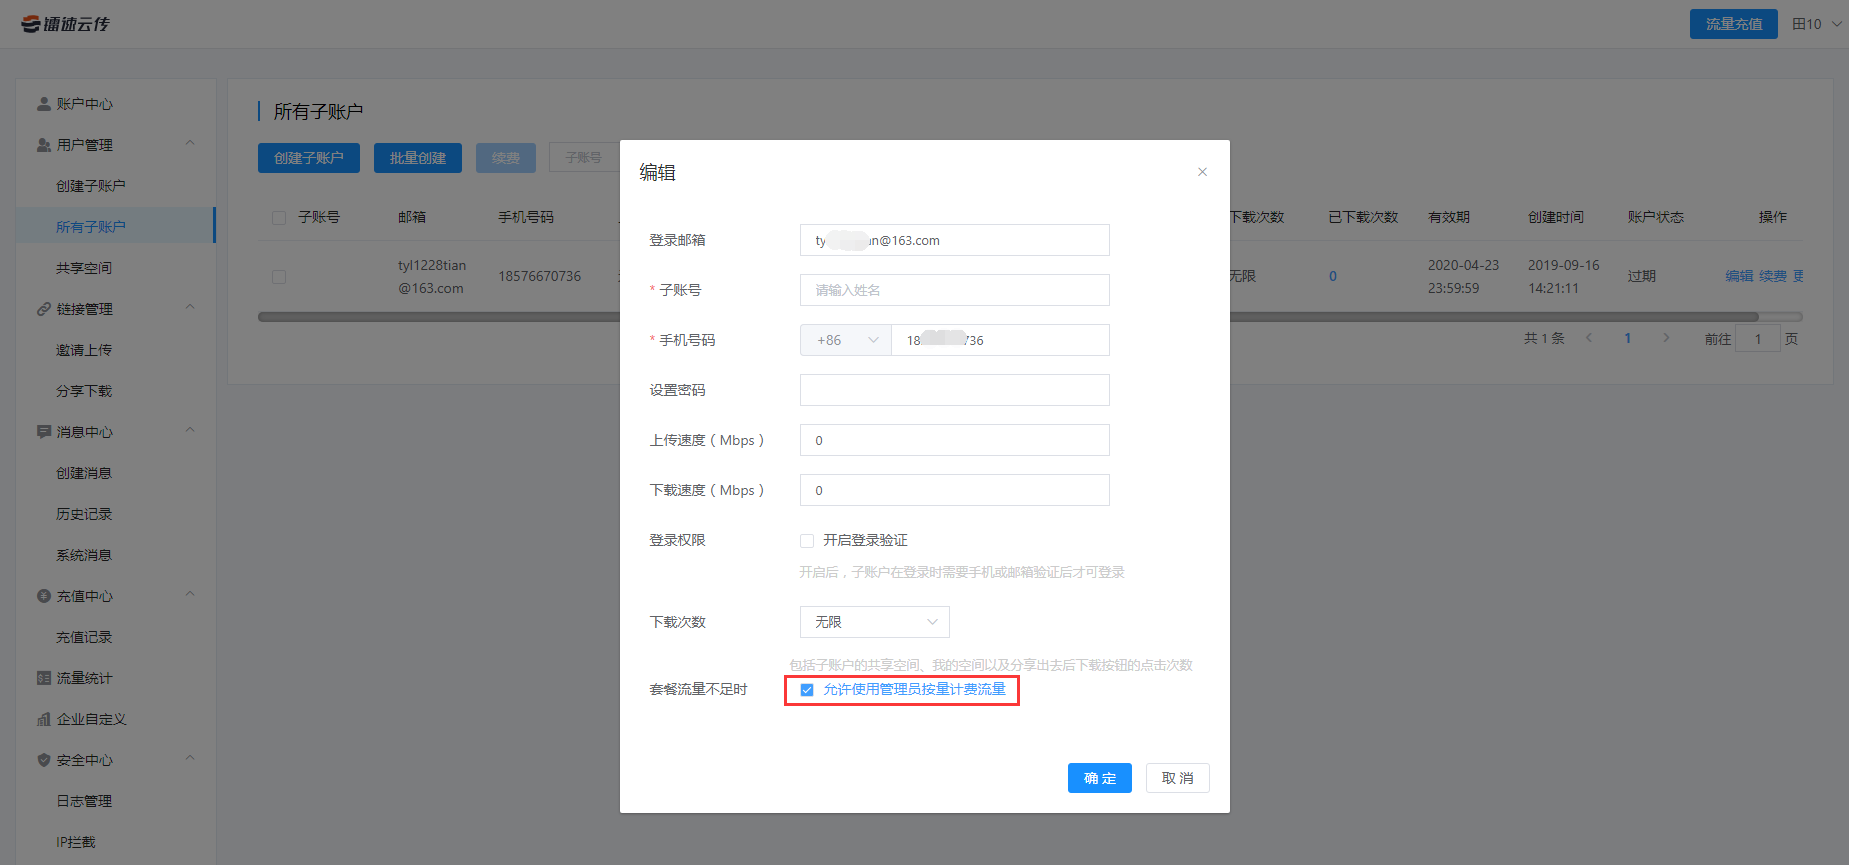Click the 企业自定义 chart icon
This screenshot has width=1849, height=865.
(44, 719)
